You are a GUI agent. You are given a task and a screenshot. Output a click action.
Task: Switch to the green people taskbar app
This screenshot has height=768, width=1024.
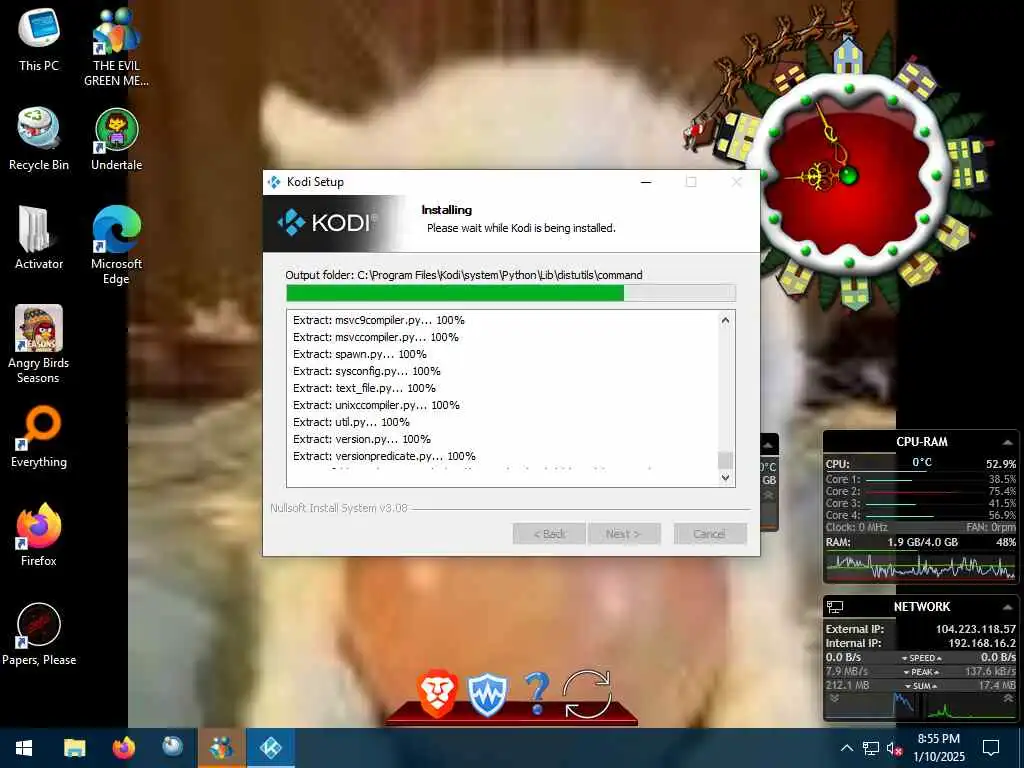pos(221,748)
